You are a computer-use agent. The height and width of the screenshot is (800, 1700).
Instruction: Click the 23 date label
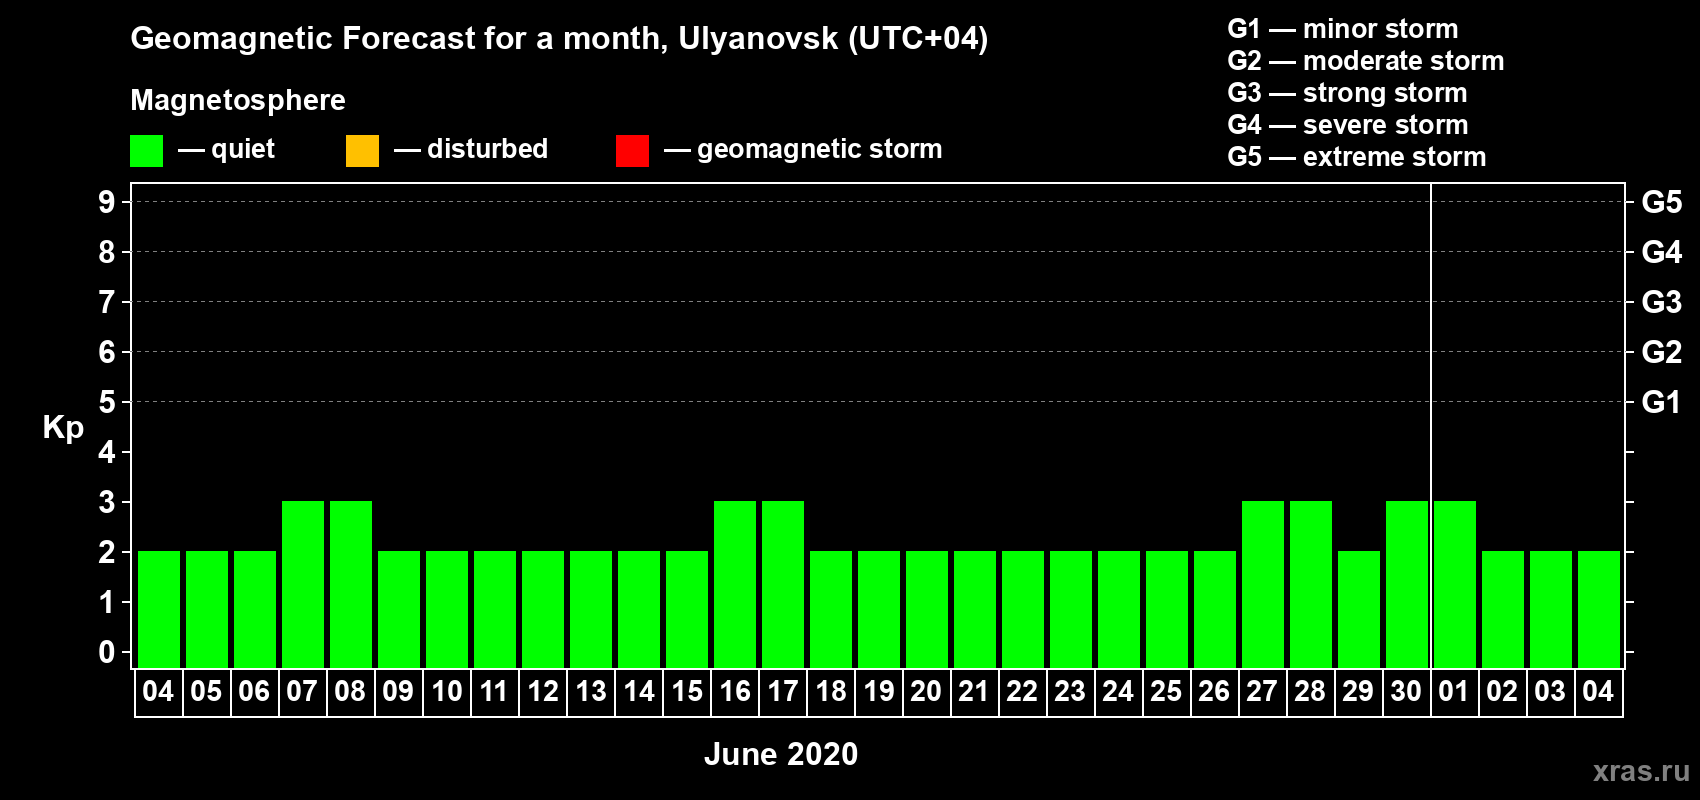click(x=1070, y=692)
